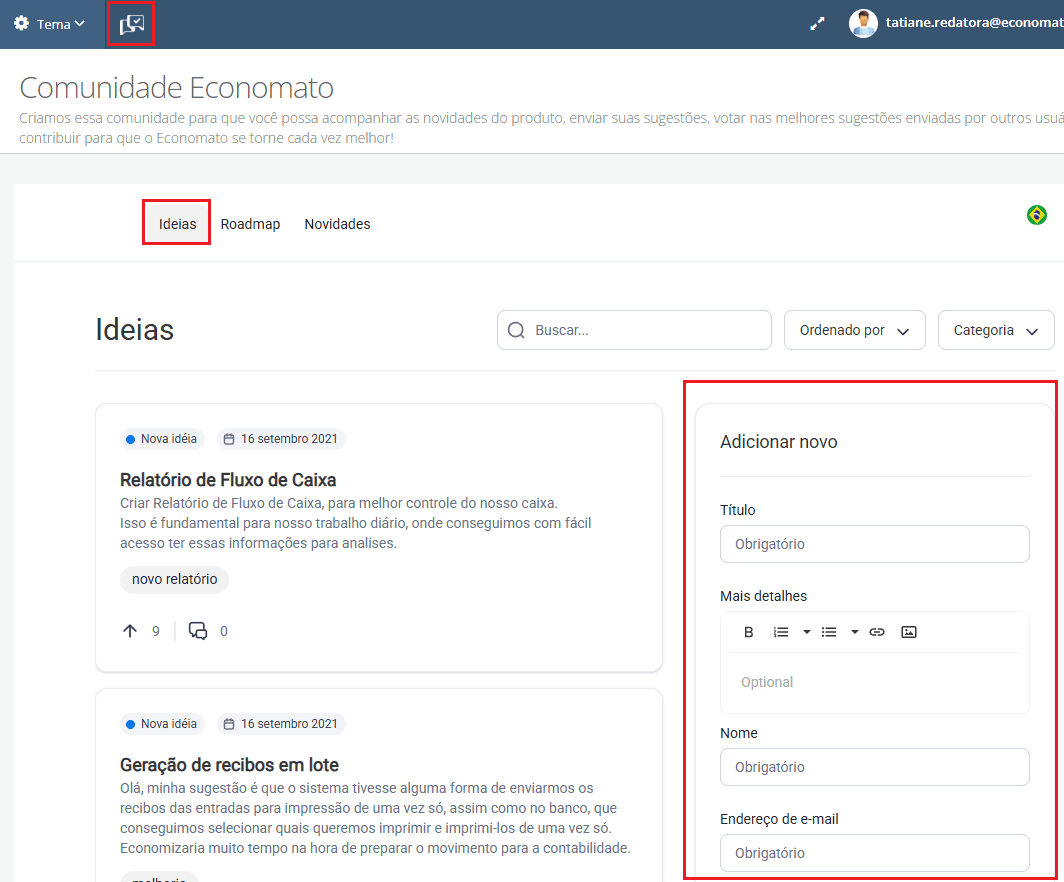Upvote the Relatório de Fluxo de Caixa idea
1064x882 pixels.
click(x=130, y=631)
